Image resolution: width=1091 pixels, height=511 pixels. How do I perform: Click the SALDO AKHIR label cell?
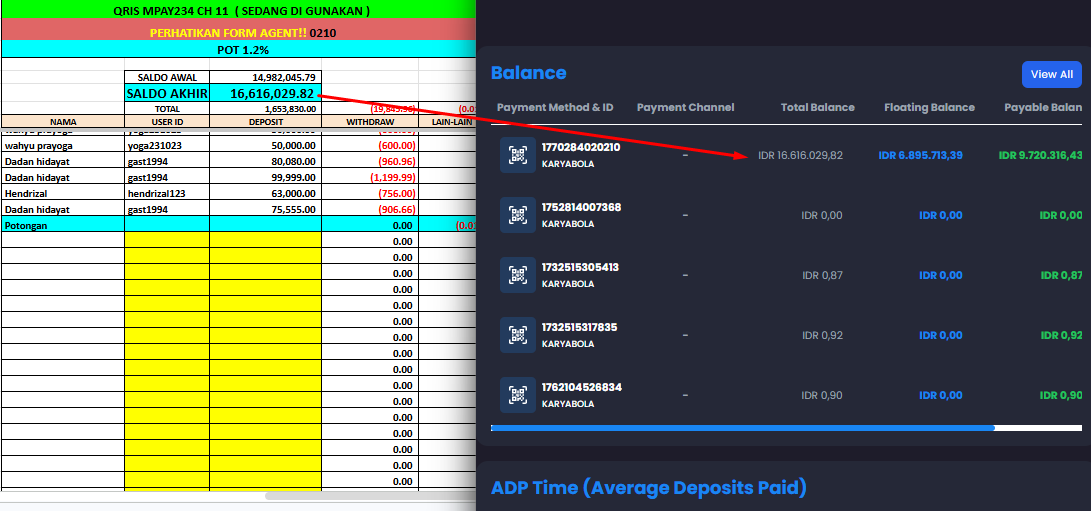coord(167,93)
